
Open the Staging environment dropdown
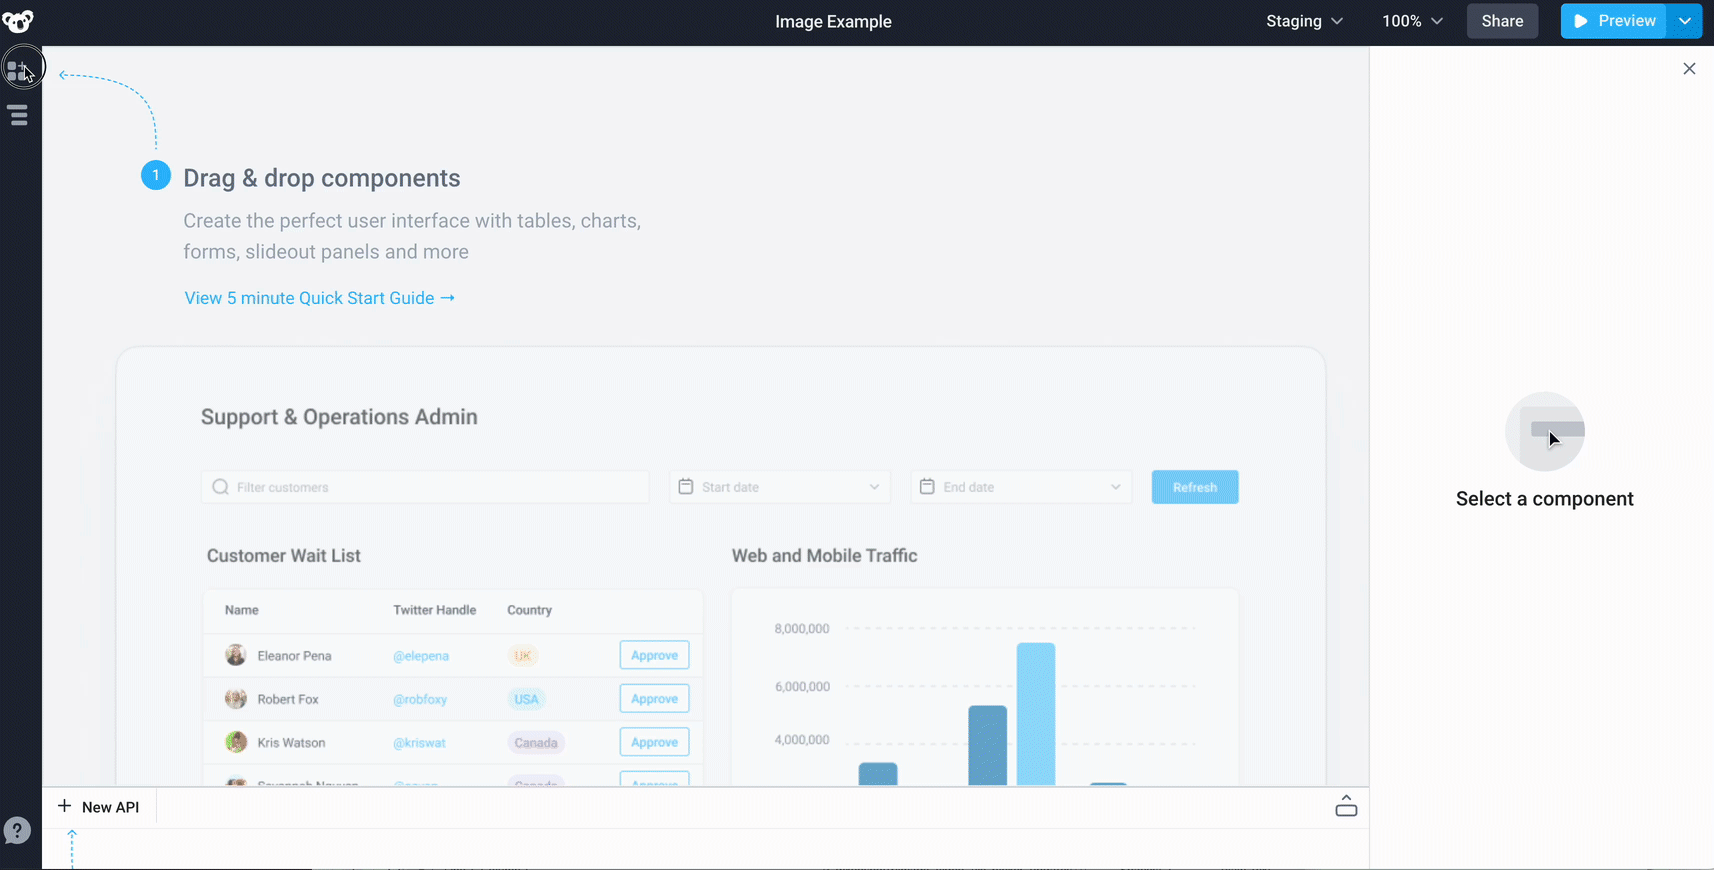pos(1304,21)
